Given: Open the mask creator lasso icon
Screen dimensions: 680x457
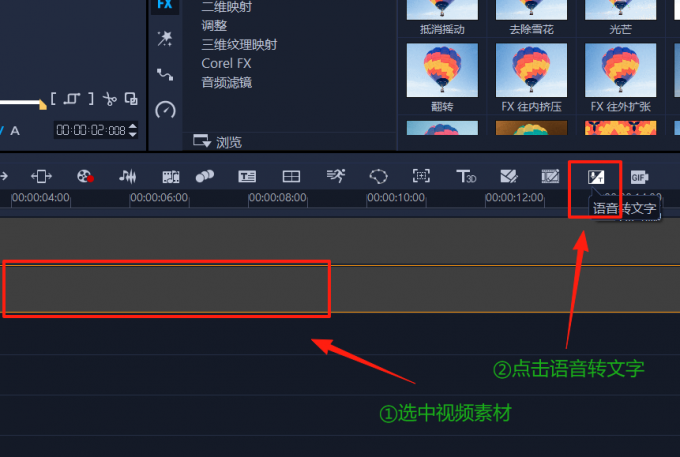Looking at the screenshot, I should pyautogui.click(x=378, y=176).
